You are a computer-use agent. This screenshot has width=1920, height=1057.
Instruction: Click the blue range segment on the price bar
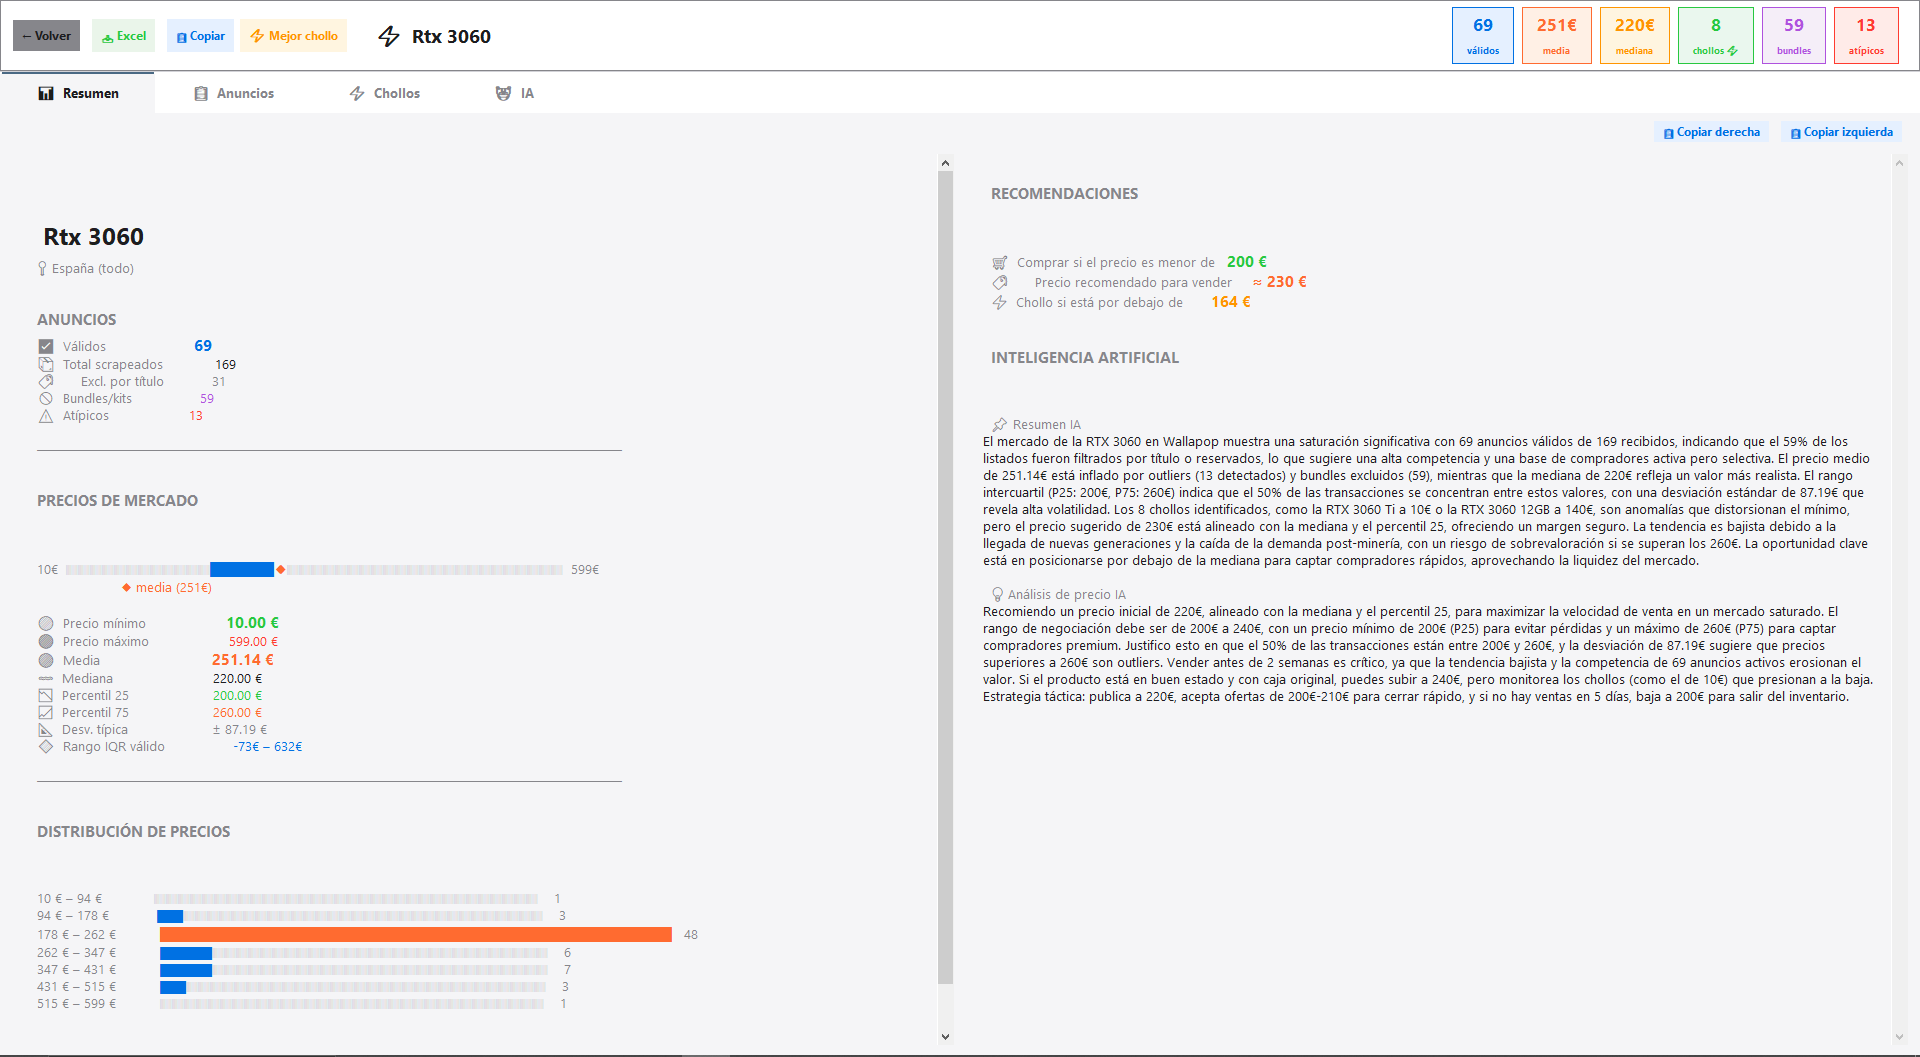241,569
